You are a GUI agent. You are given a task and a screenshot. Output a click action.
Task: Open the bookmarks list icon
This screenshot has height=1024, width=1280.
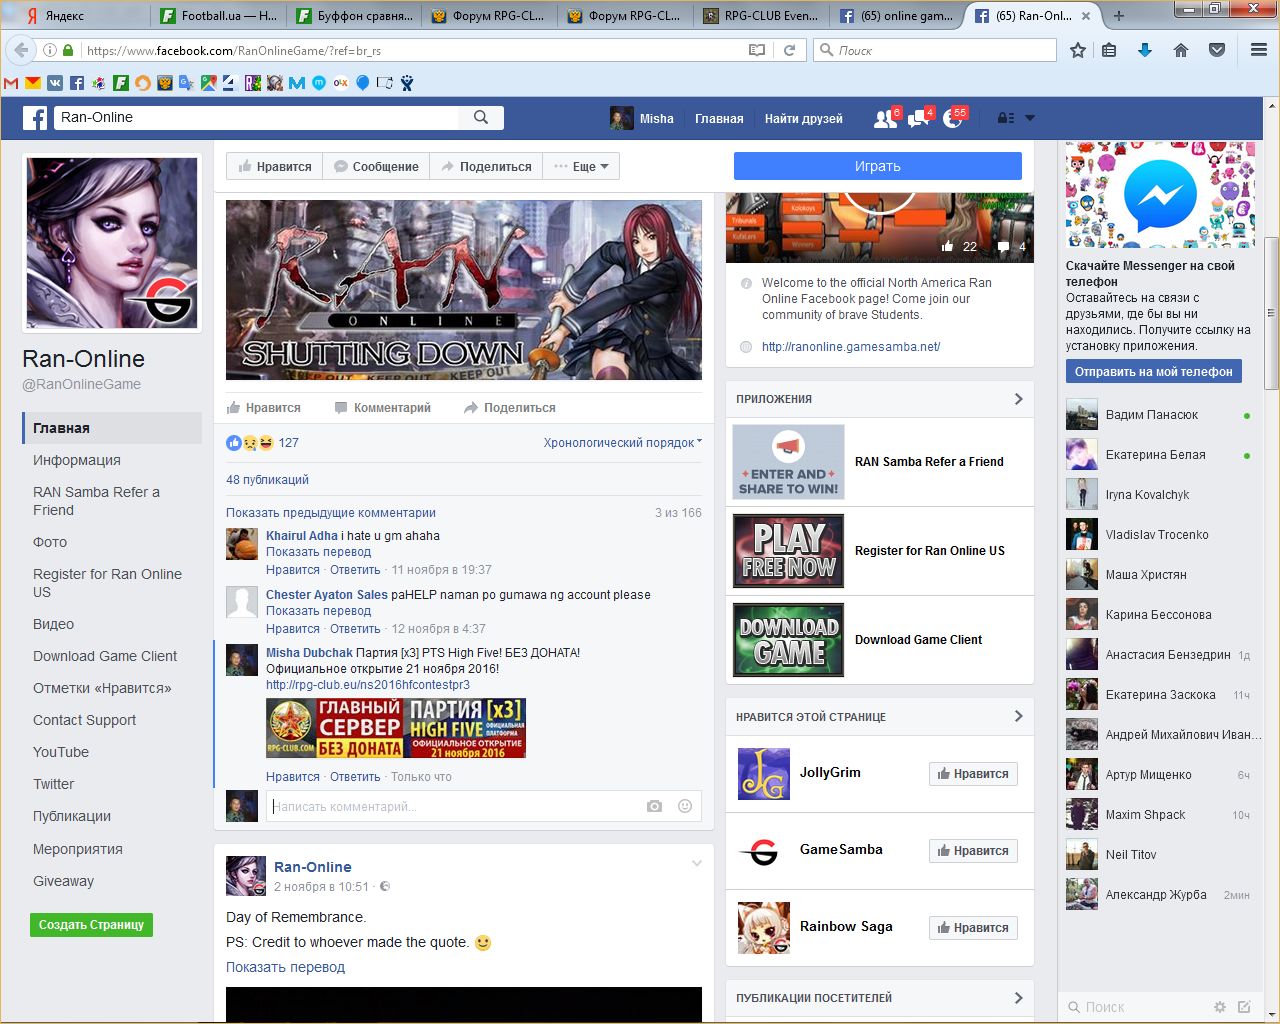pyautogui.click(x=1109, y=50)
